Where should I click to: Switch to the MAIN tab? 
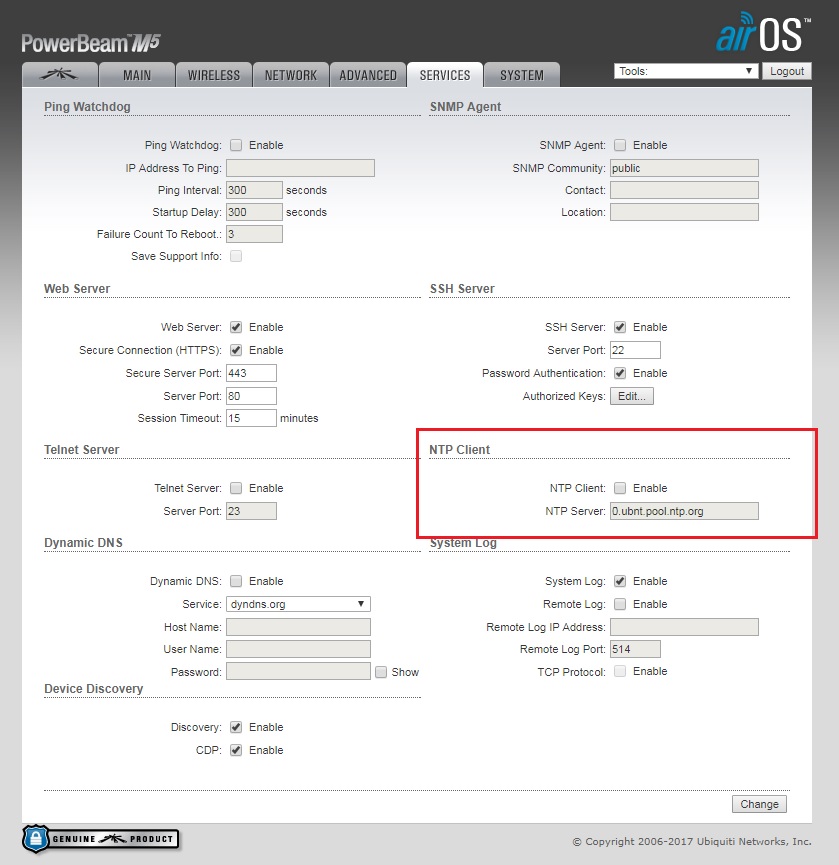pos(137,75)
